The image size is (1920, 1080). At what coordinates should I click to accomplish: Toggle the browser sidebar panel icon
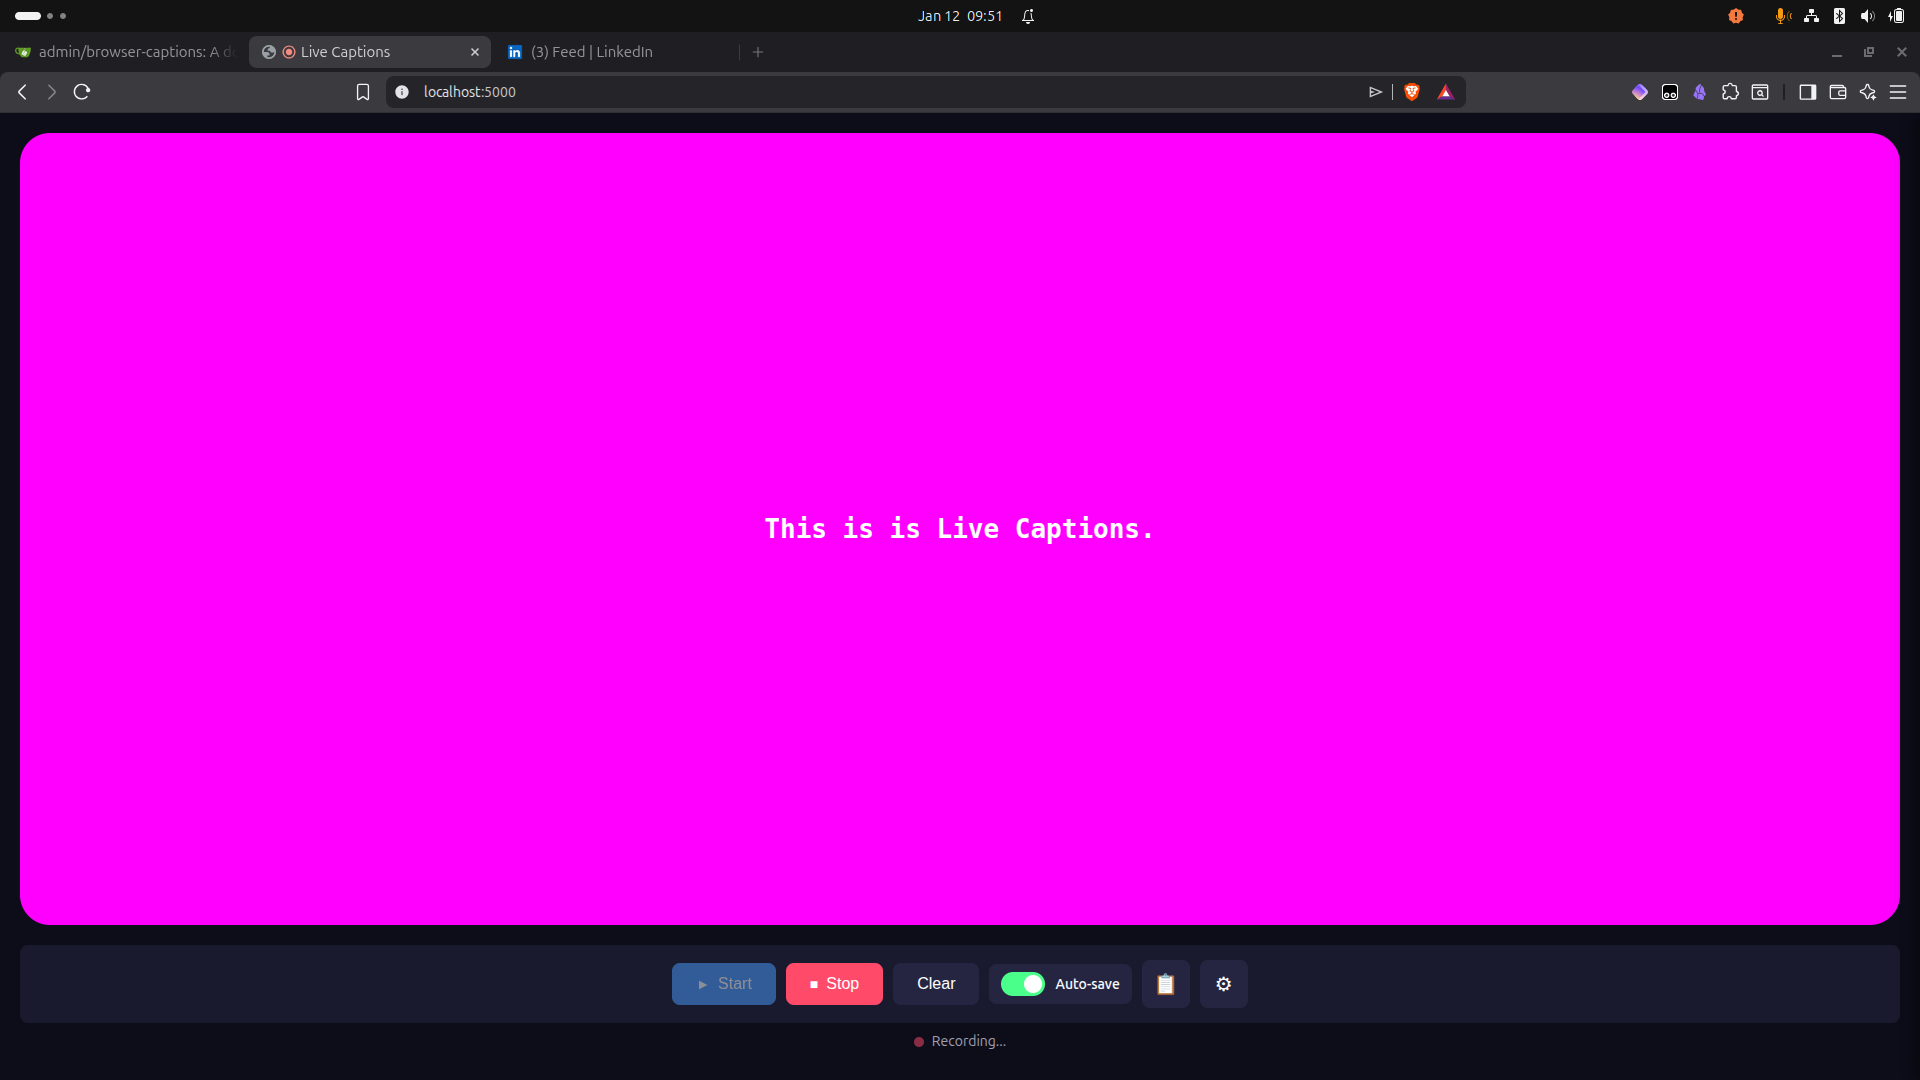tap(1807, 92)
